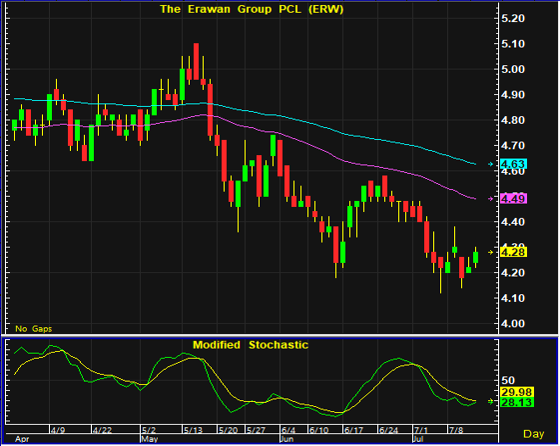This screenshot has width=560, height=446.
Task: Click the tallest red candlestick peaking at 5.10
Action: pyautogui.click(x=196, y=61)
